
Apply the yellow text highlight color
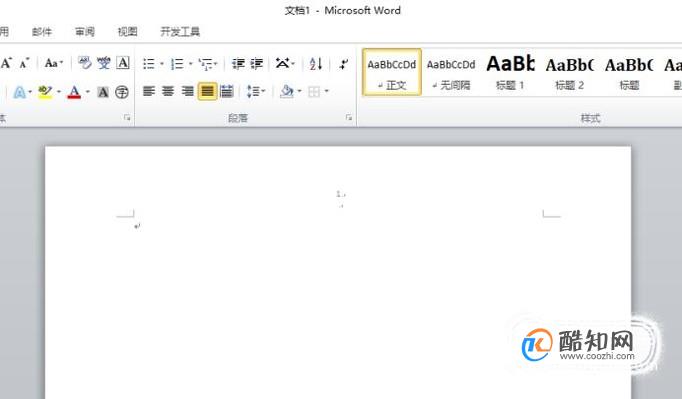(x=45, y=92)
